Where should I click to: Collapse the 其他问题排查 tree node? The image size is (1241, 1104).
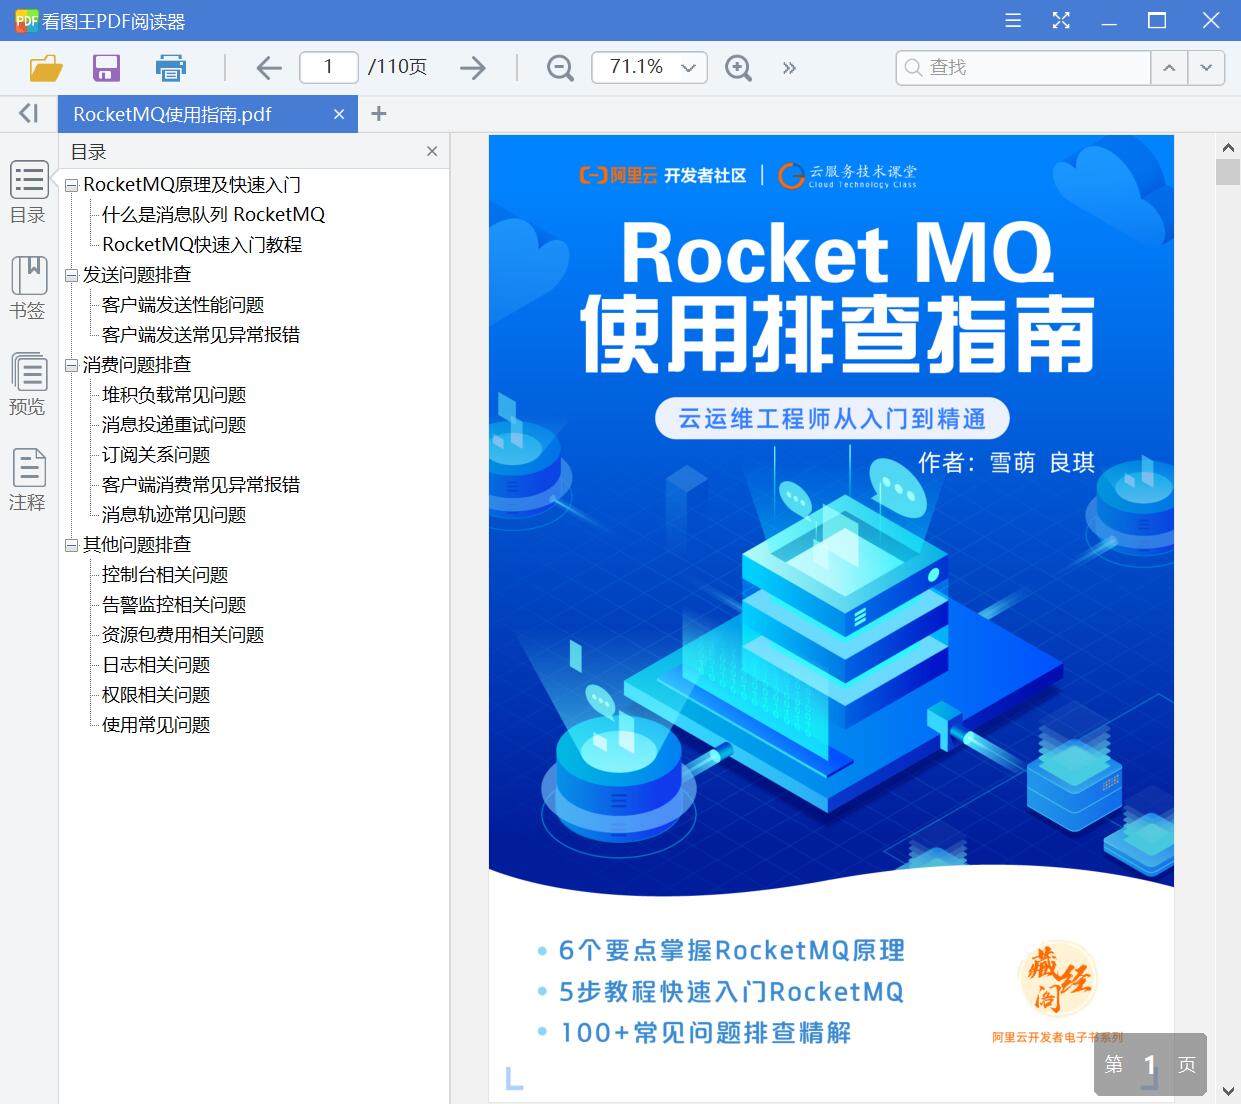(x=71, y=545)
